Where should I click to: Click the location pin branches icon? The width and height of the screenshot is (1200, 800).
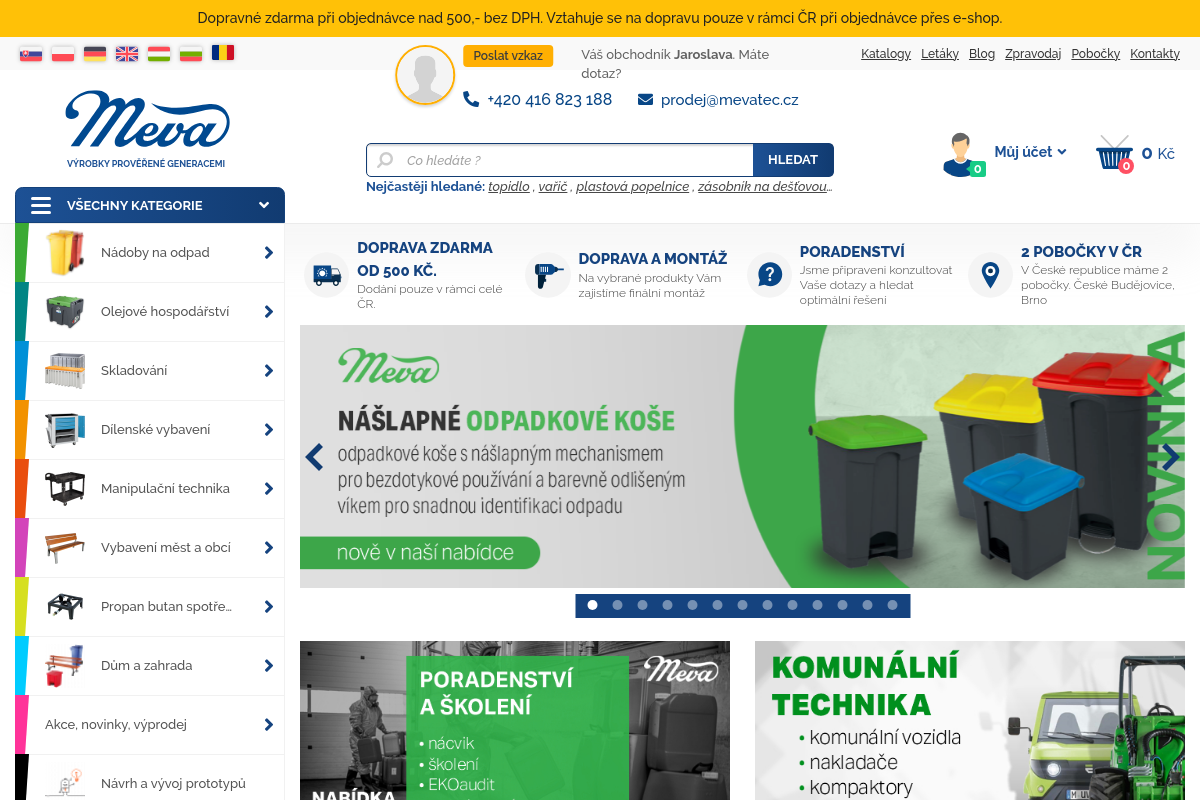point(990,274)
